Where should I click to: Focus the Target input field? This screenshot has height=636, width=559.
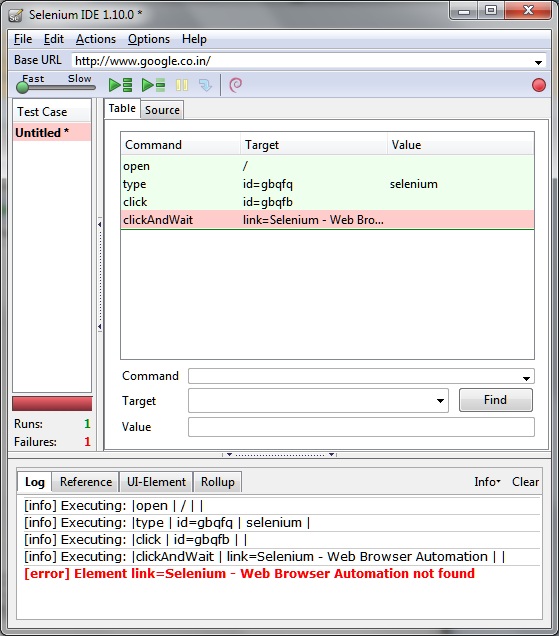tap(312, 401)
